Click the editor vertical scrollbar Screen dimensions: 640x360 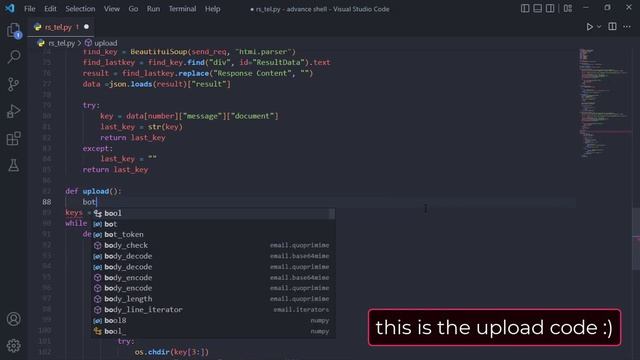(636, 239)
